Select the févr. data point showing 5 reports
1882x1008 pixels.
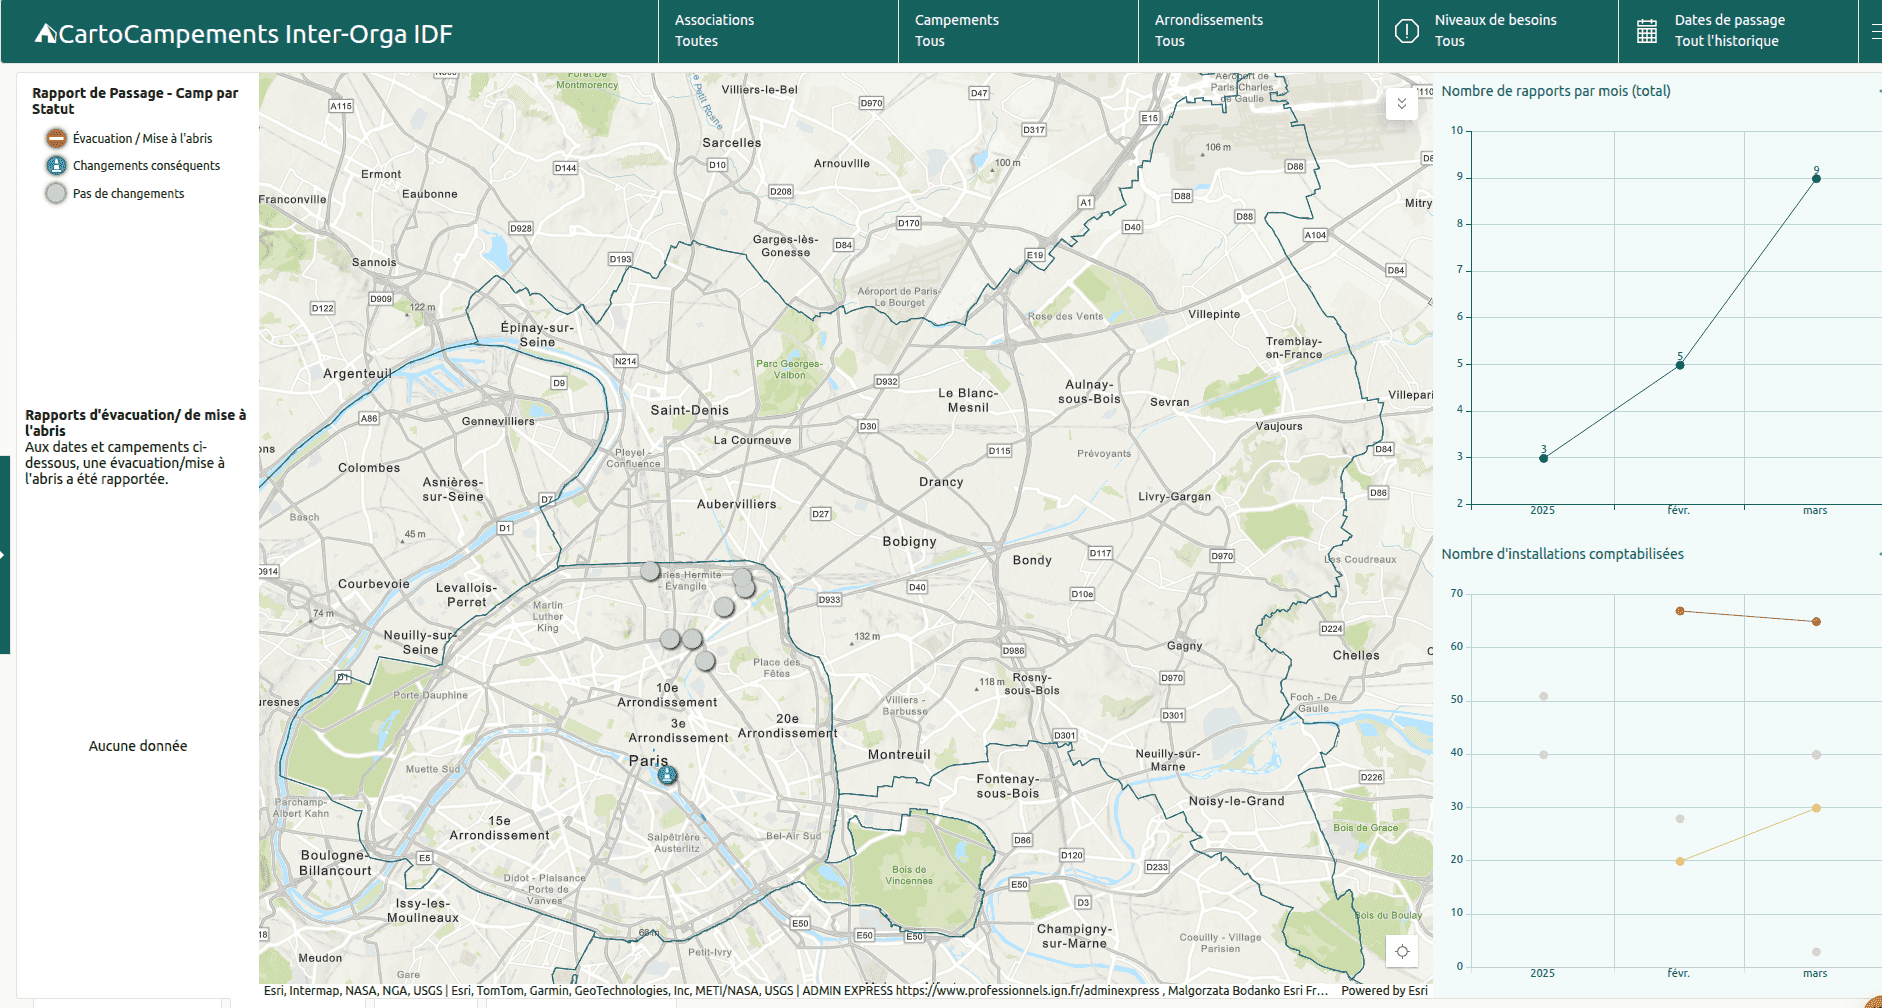coord(1680,365)
